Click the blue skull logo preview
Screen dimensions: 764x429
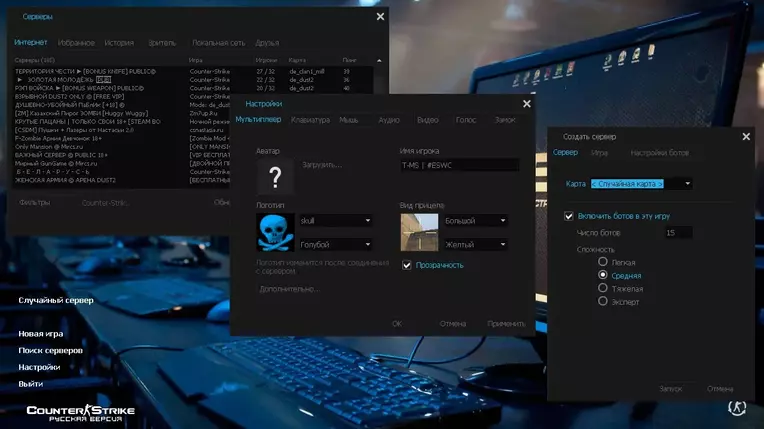(x=275, y=233)
